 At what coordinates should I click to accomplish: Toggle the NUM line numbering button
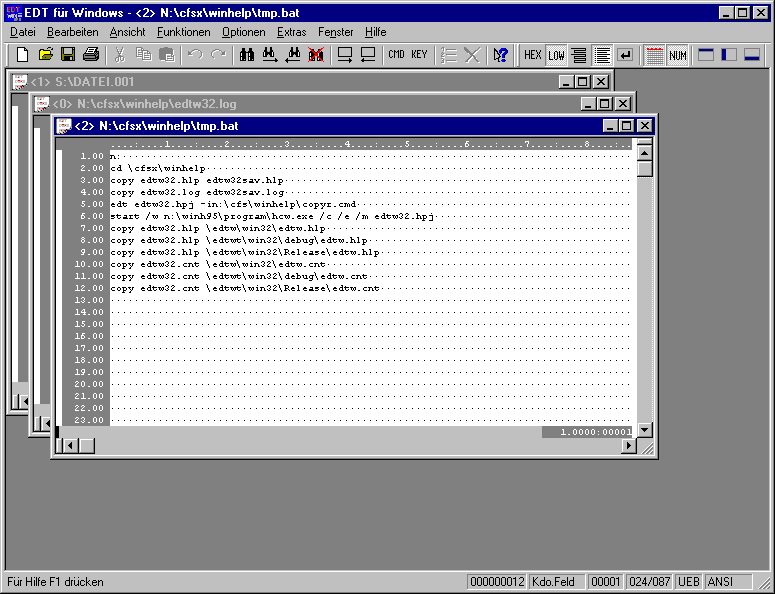pos(678,55)
